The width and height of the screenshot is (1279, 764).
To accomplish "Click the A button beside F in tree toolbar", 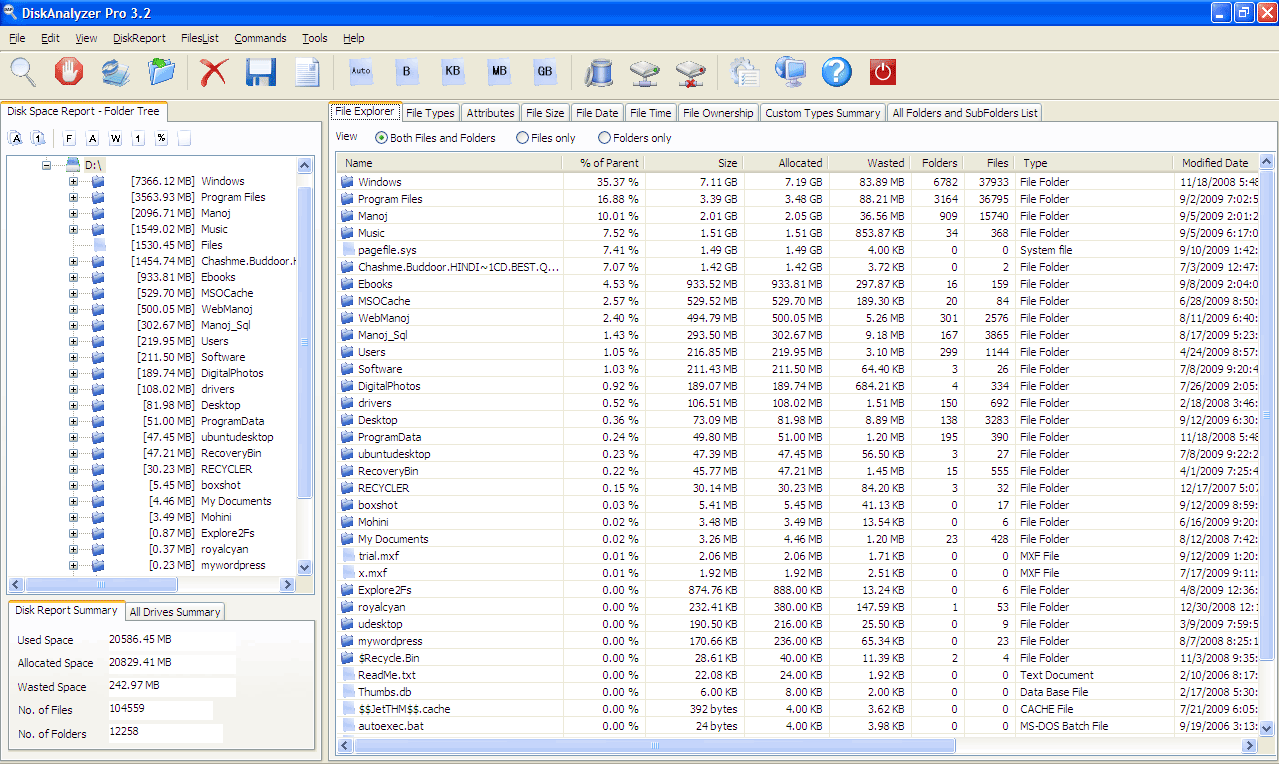I will tap(92, 138).
